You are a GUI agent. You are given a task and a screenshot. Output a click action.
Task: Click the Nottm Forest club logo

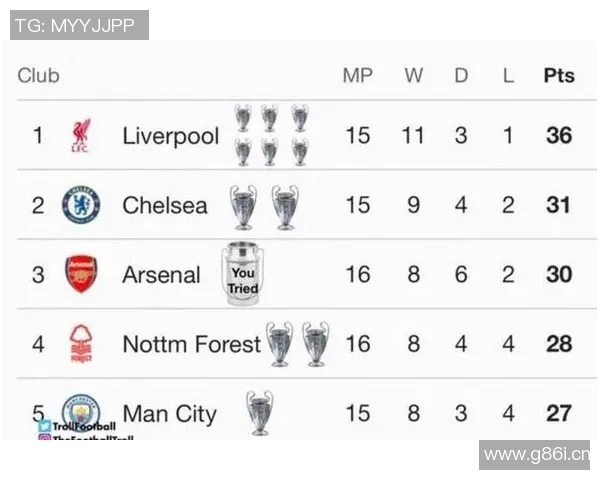[81, 344]
